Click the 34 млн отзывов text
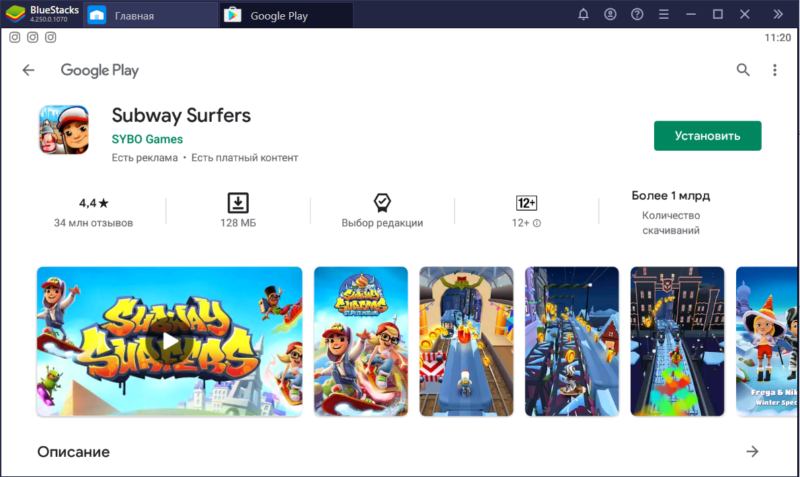Image resolution: width=800 pixels, height=477 pixels. [93, 223]
